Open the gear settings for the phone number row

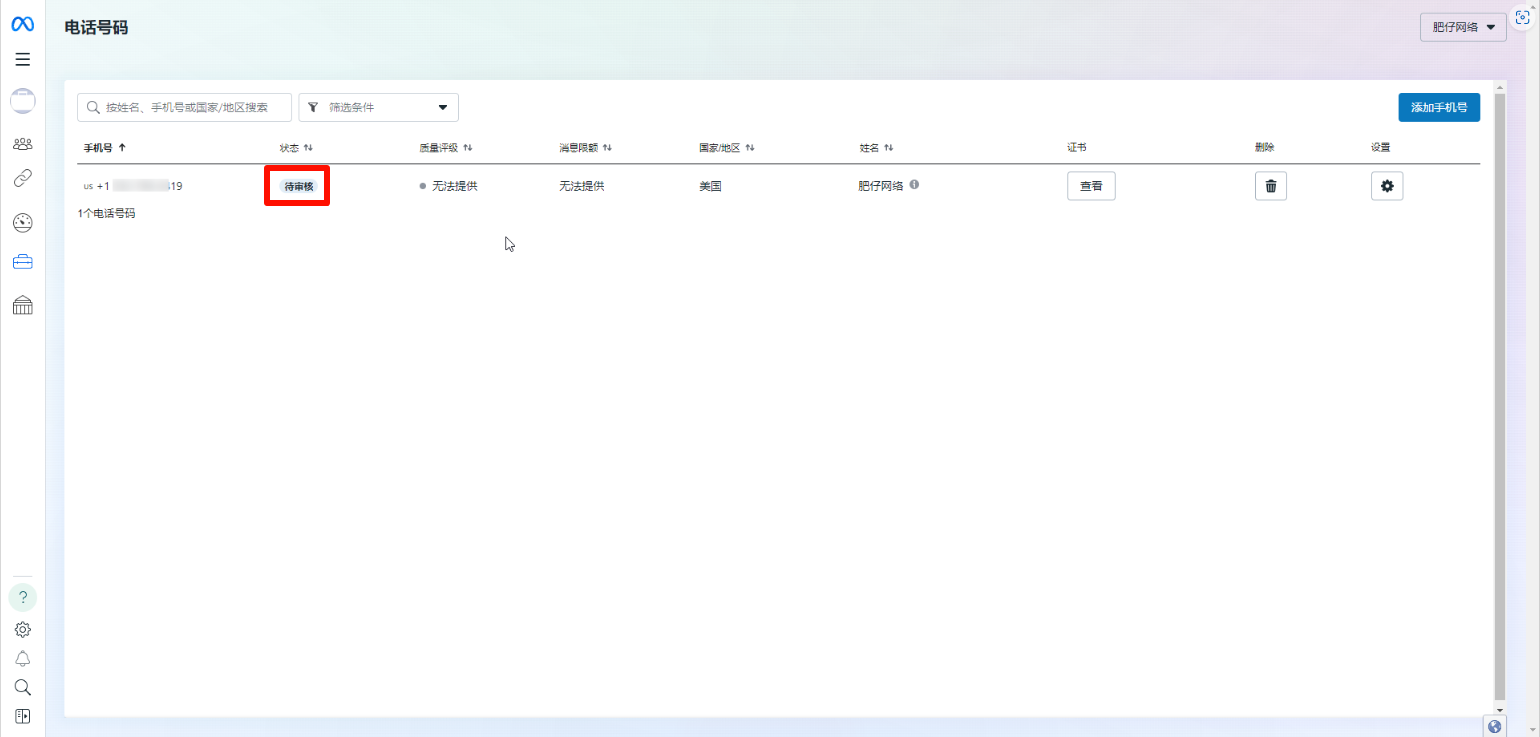[1386, 186]
